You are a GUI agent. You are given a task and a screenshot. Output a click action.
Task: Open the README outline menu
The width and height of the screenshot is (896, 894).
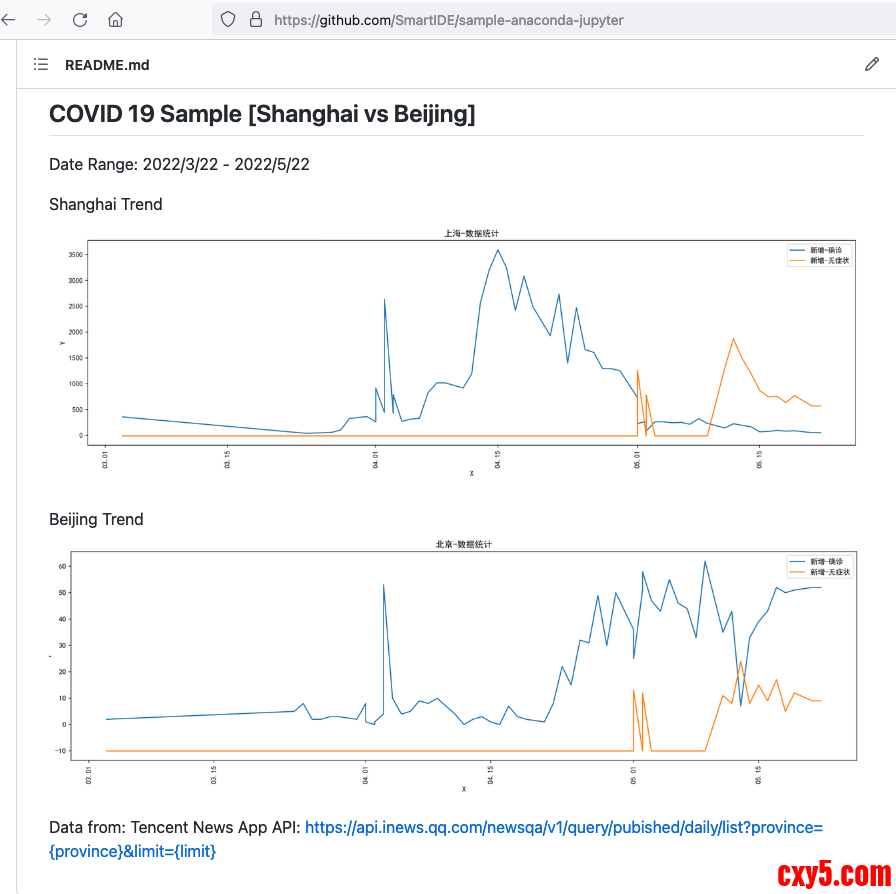click(41, 65)
